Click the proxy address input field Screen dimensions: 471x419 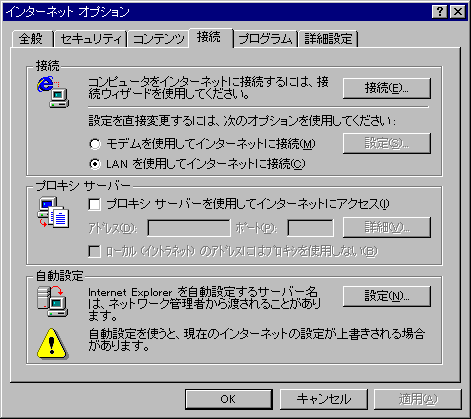click(189, 228)
